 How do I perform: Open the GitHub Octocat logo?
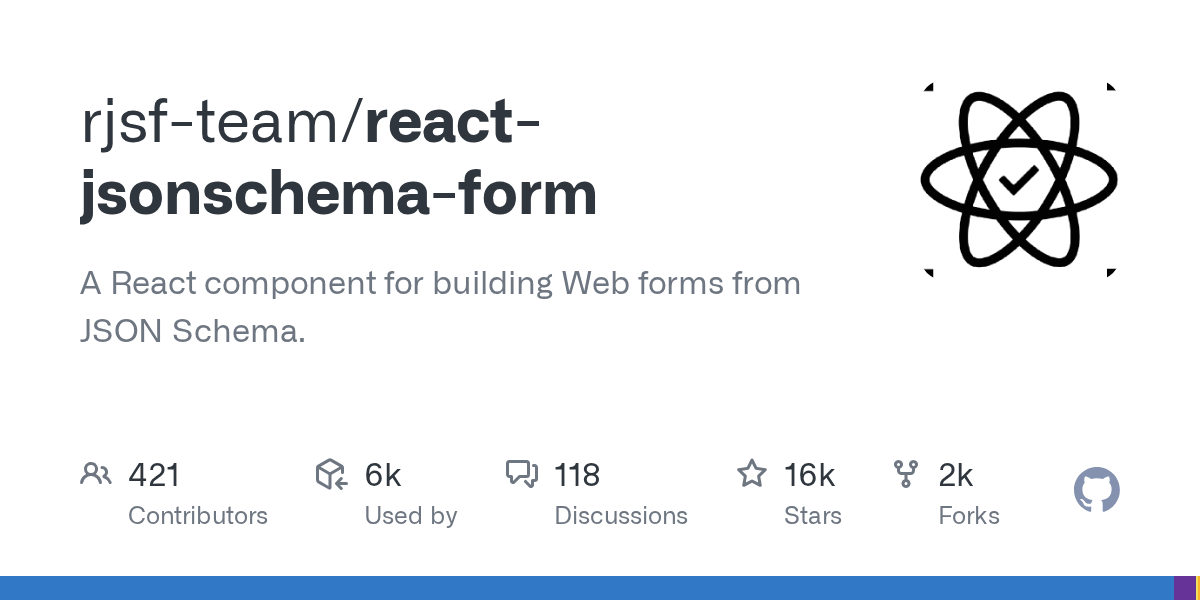pyautogui.click(x=1097, y=490)
